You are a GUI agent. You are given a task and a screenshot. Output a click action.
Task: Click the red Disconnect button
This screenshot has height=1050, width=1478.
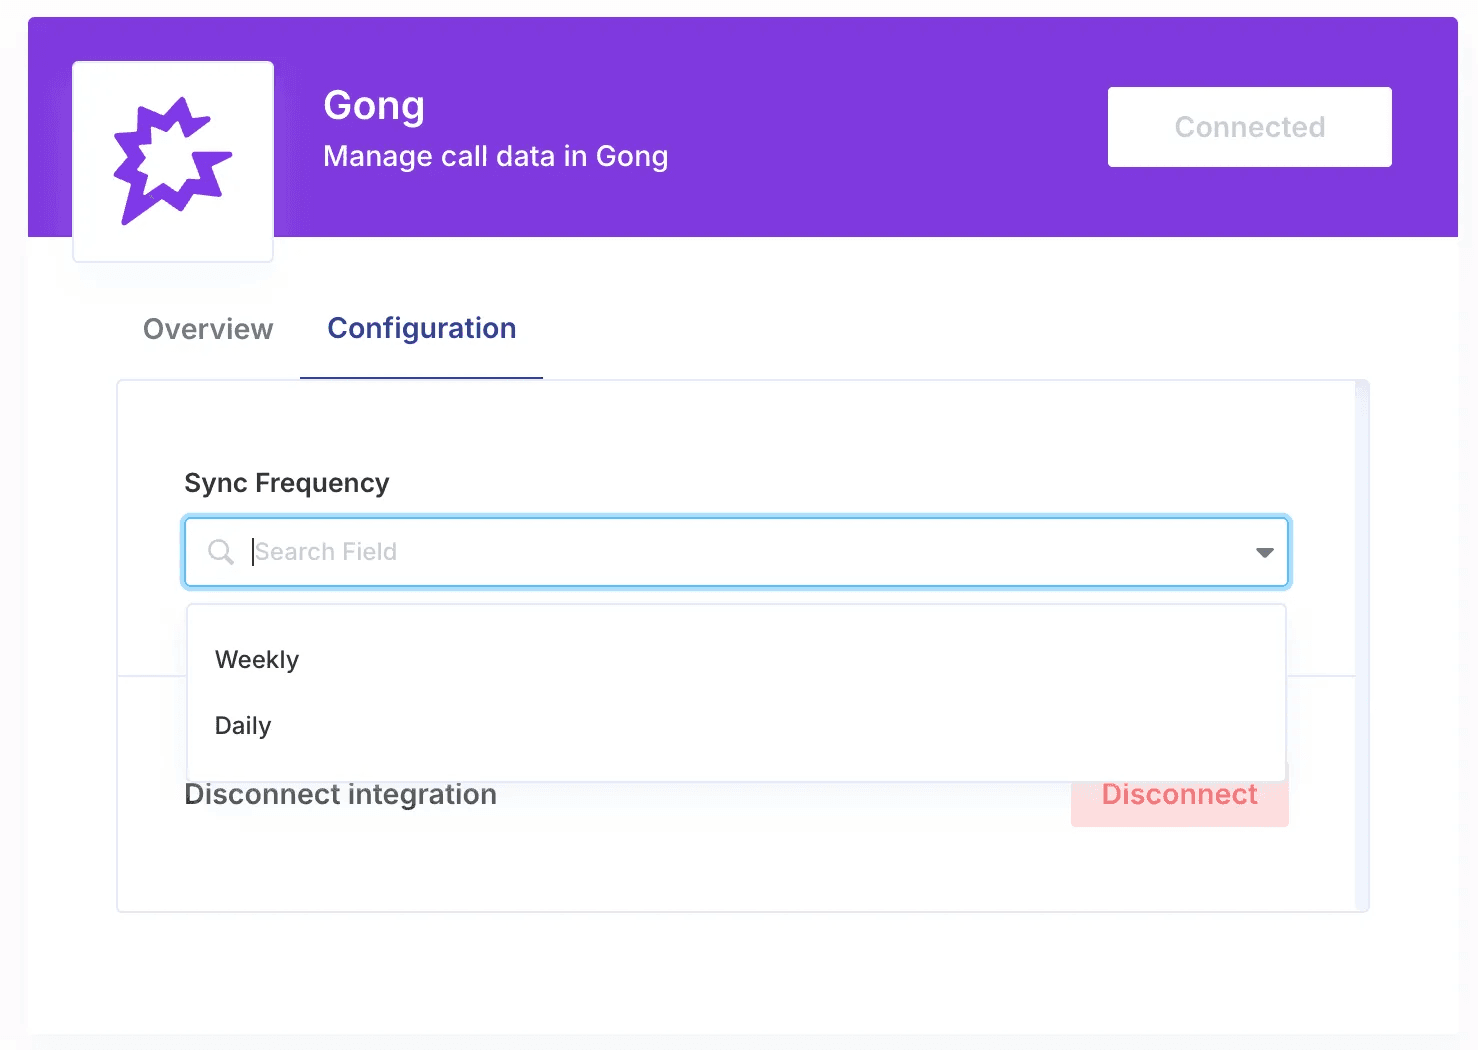[x=1179, y=796]
